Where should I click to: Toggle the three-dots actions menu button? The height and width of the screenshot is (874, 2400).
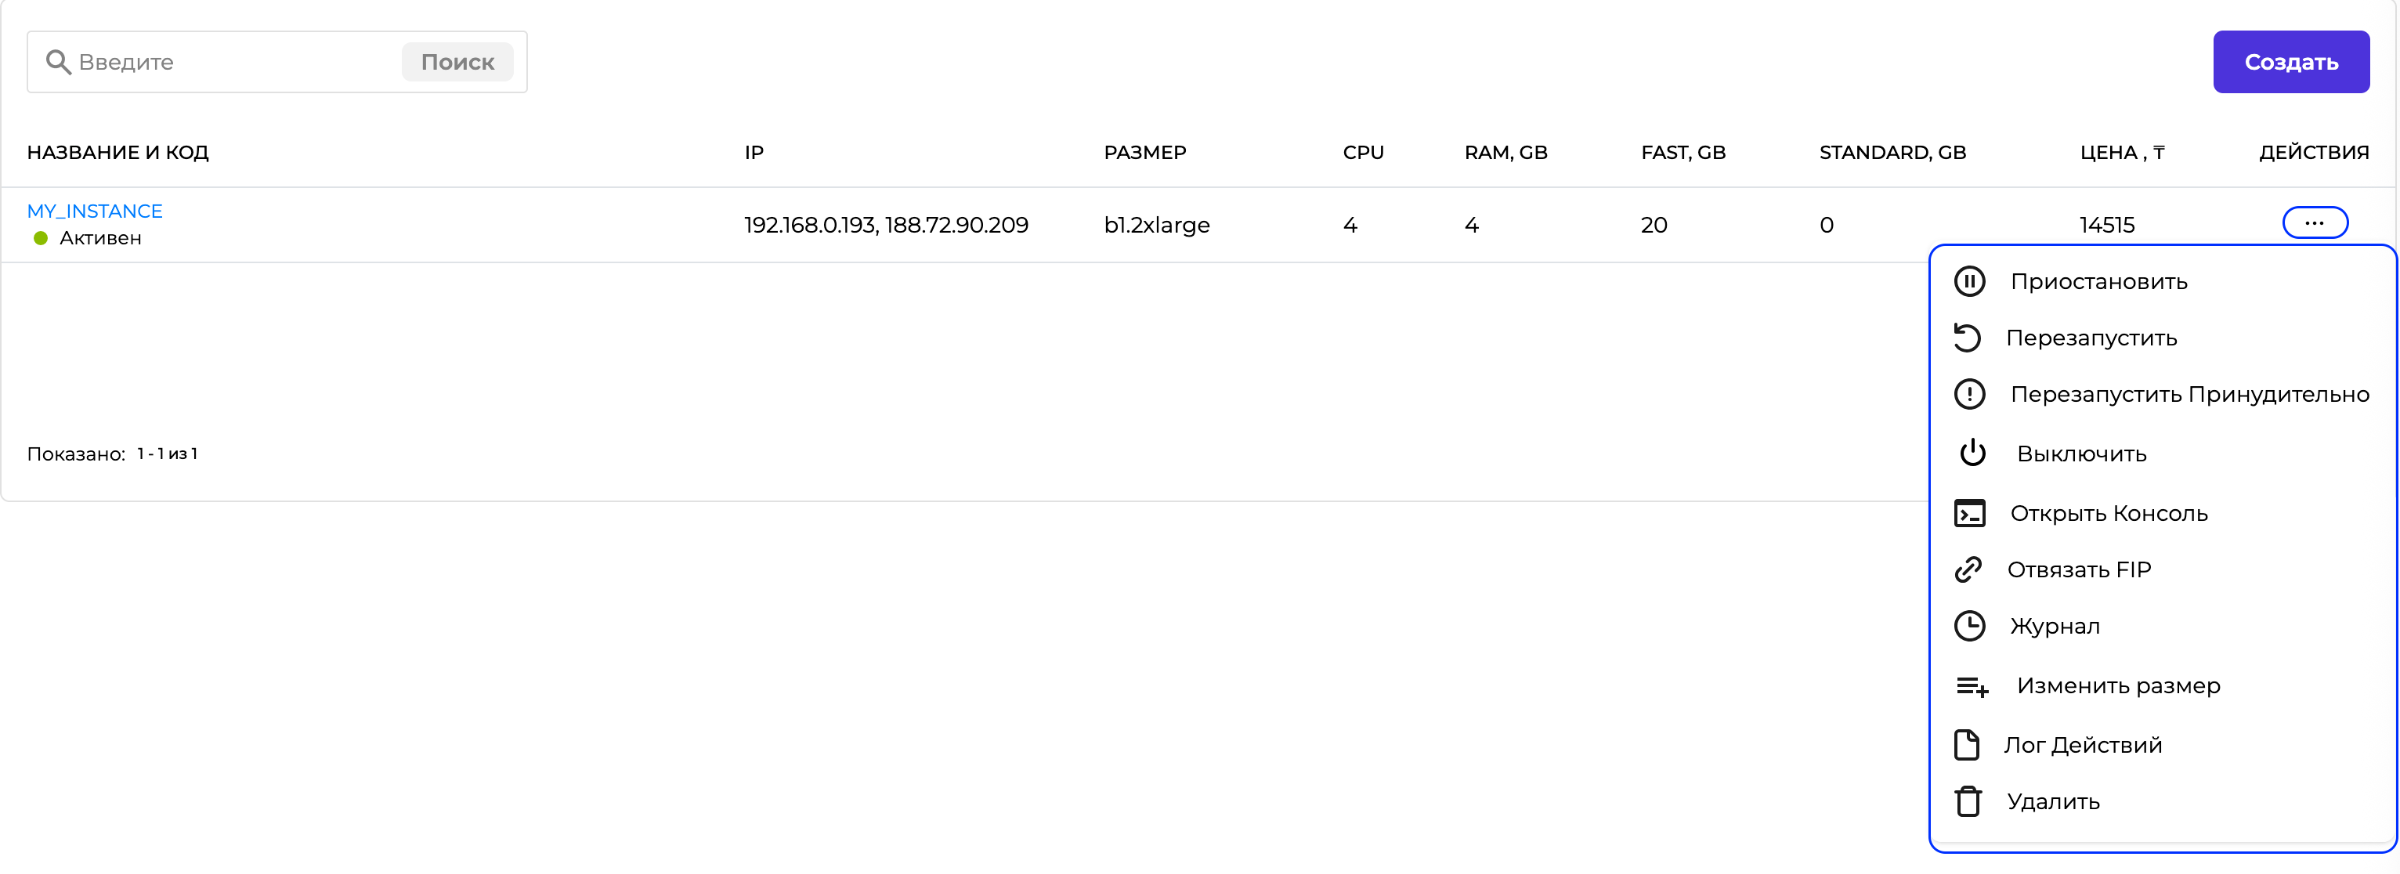tap(2314, 223)
